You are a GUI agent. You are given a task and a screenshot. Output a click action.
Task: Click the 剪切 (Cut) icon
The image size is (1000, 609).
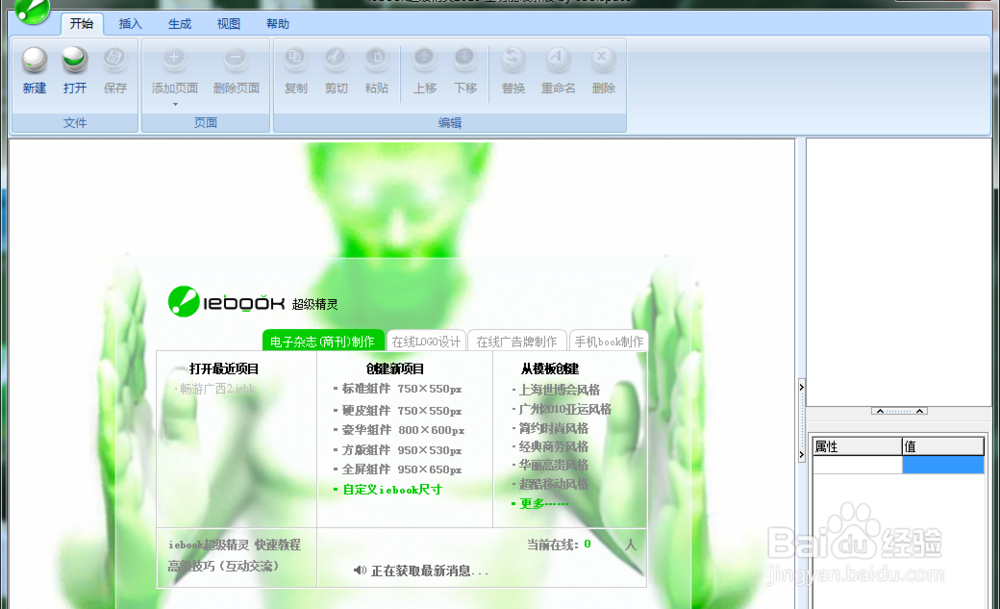point(336,59)
